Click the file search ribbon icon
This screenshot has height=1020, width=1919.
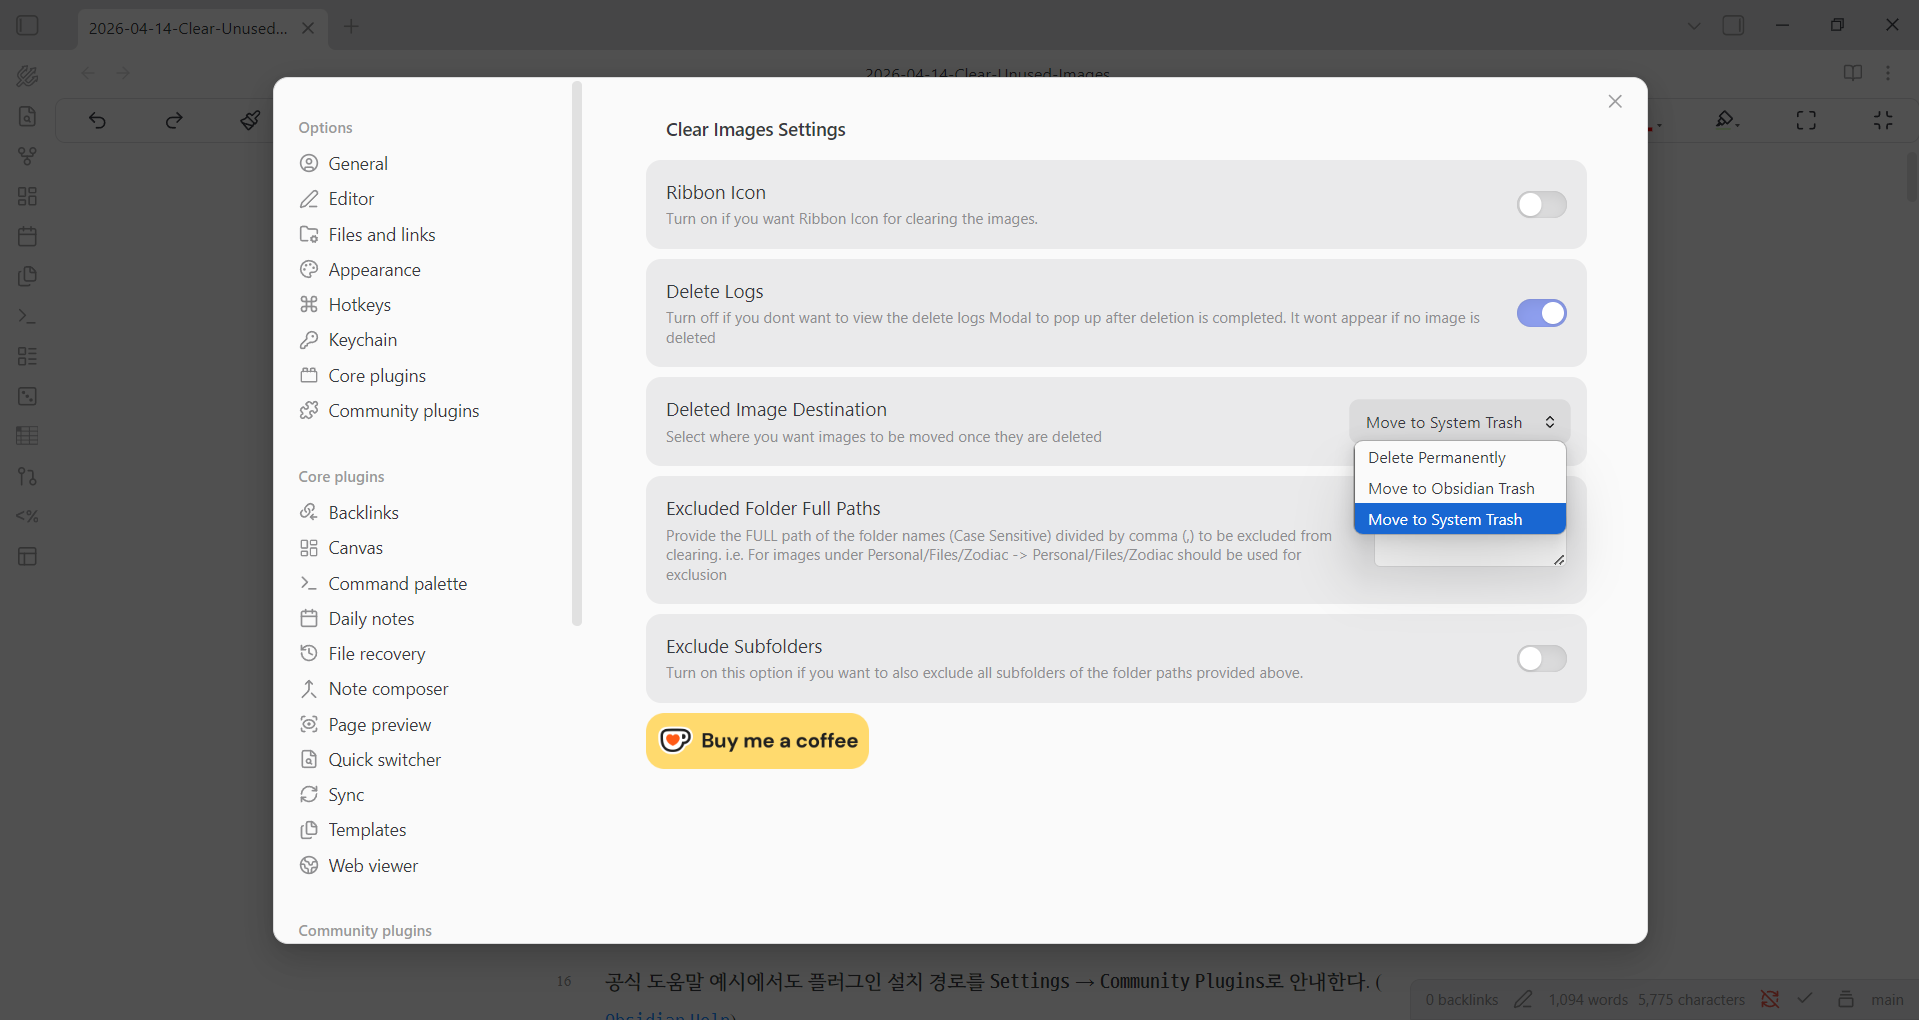point(28,116)
